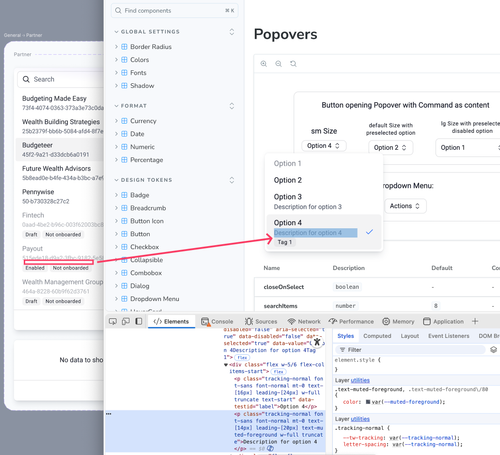Open the first utilities layer link
The image size is (500, 455).
360,380
